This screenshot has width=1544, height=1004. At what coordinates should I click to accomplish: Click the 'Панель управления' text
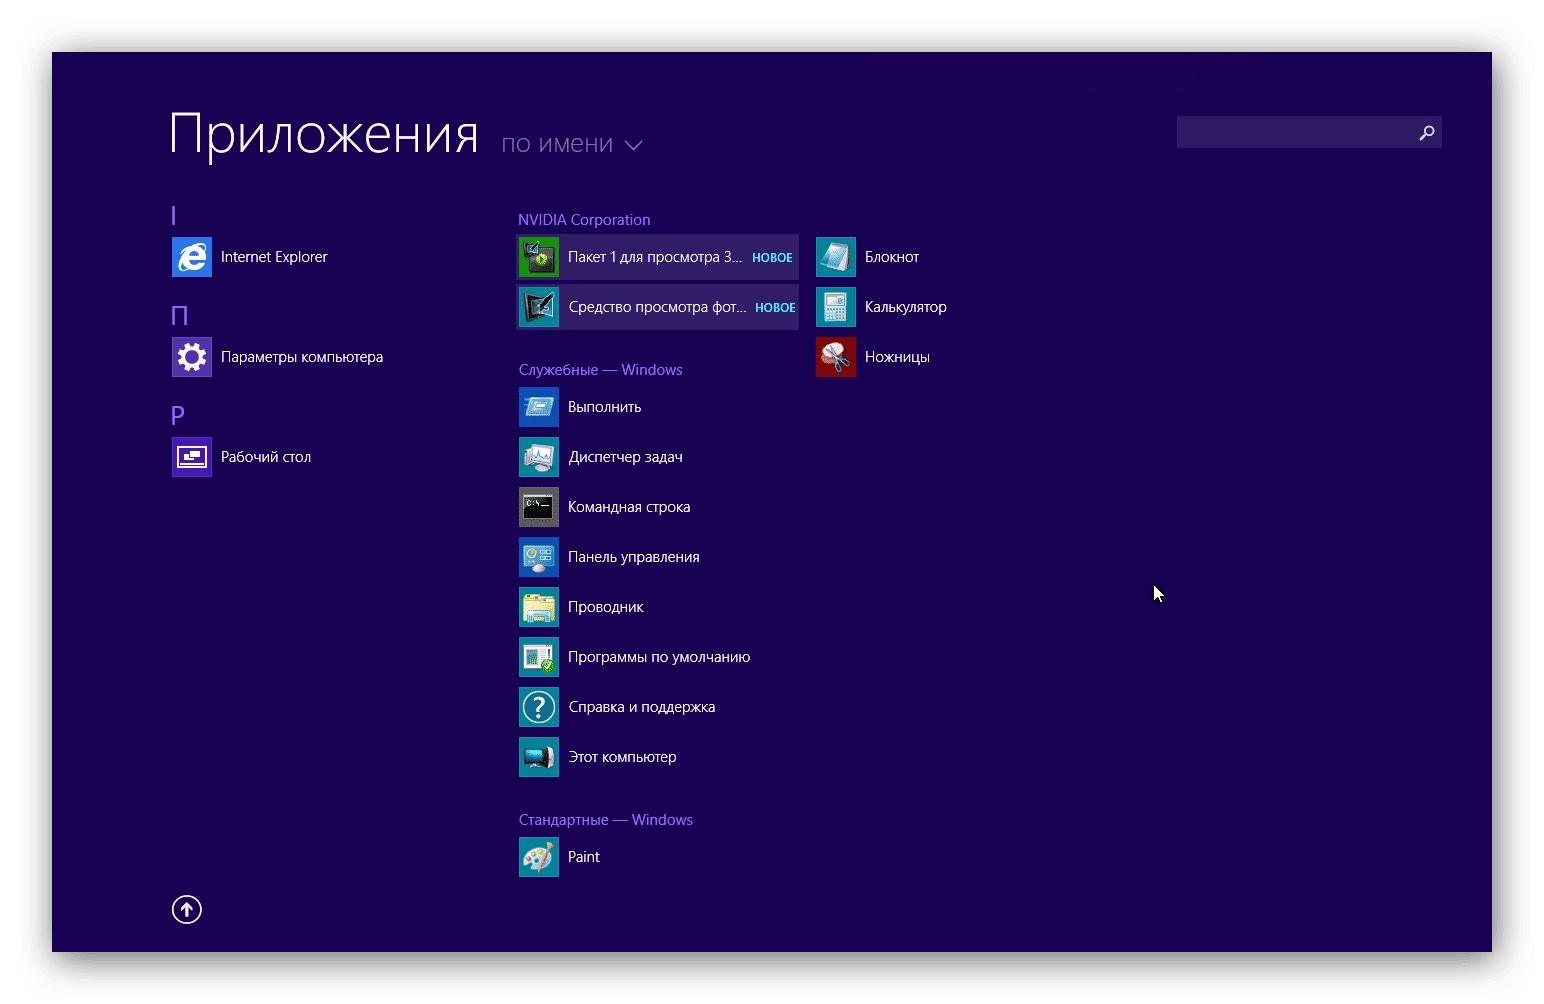pyautogui.click(x=634, y=557)
